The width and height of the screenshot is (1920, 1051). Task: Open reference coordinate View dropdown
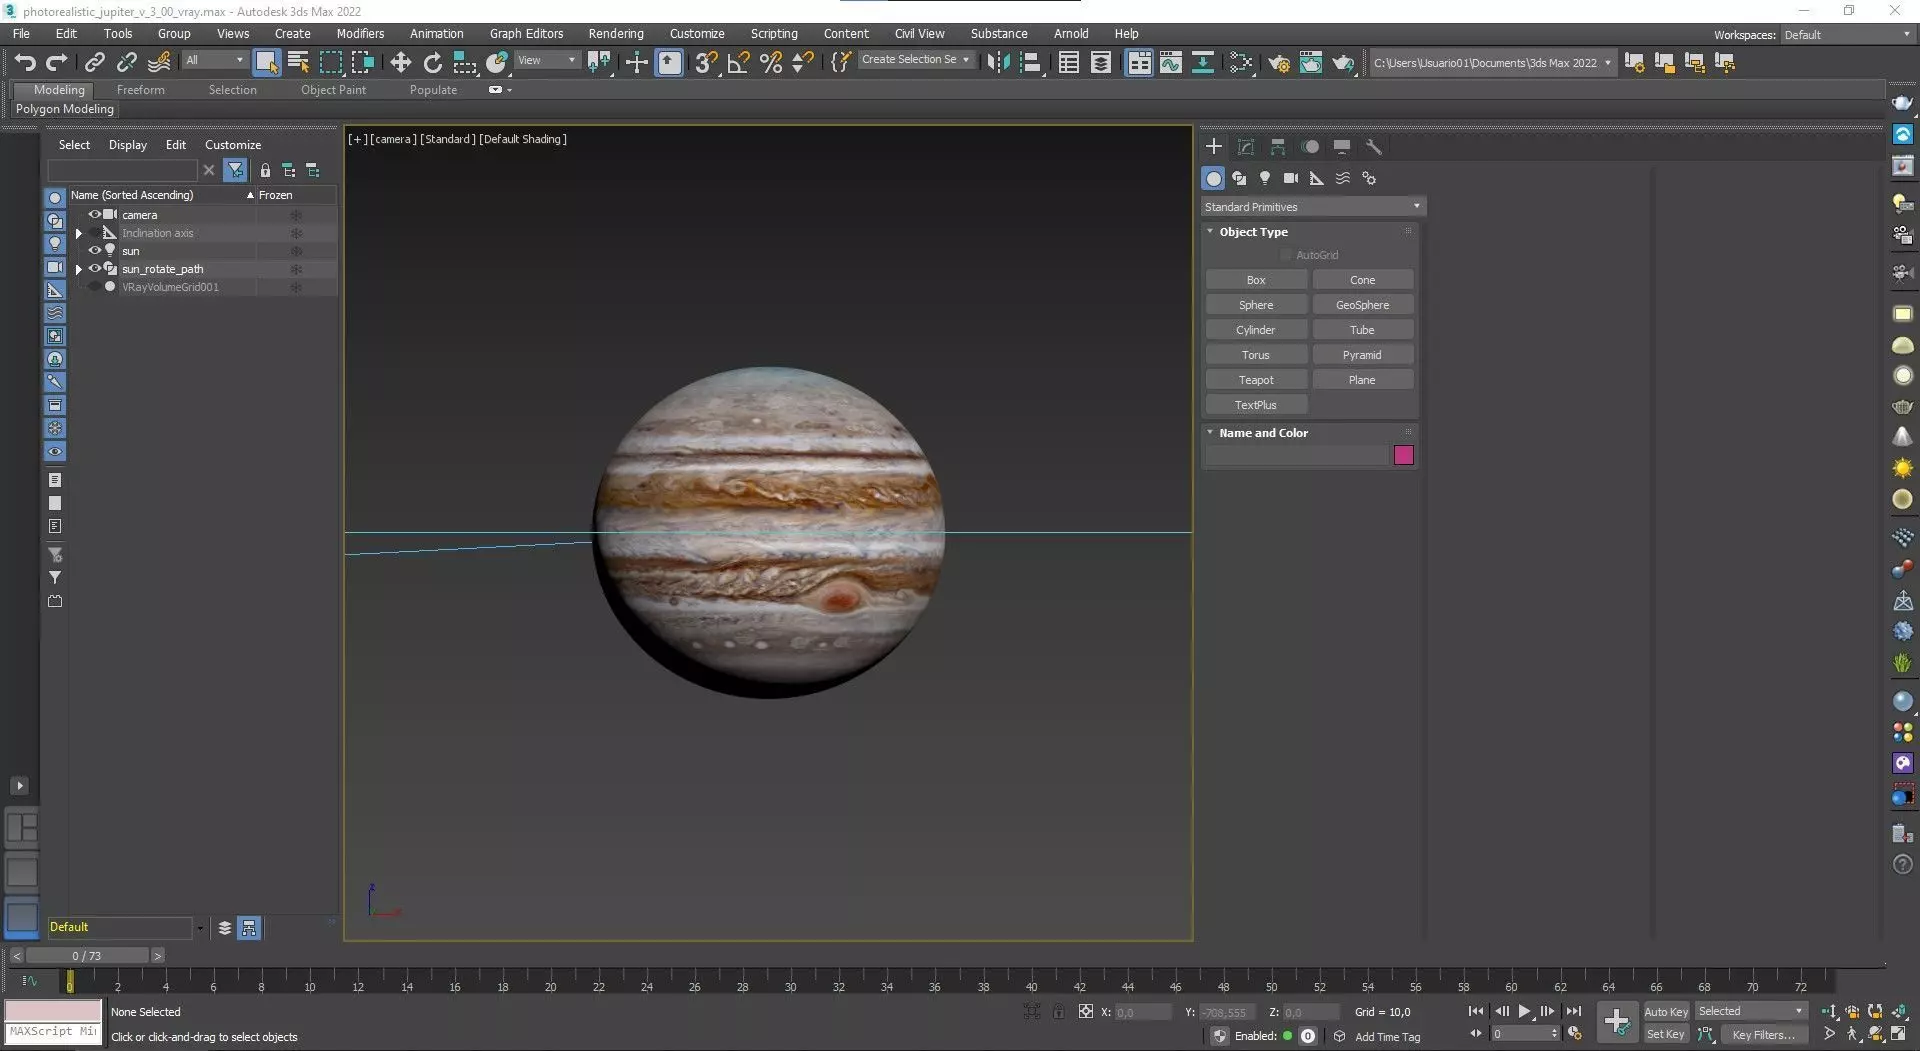point(546,60)
